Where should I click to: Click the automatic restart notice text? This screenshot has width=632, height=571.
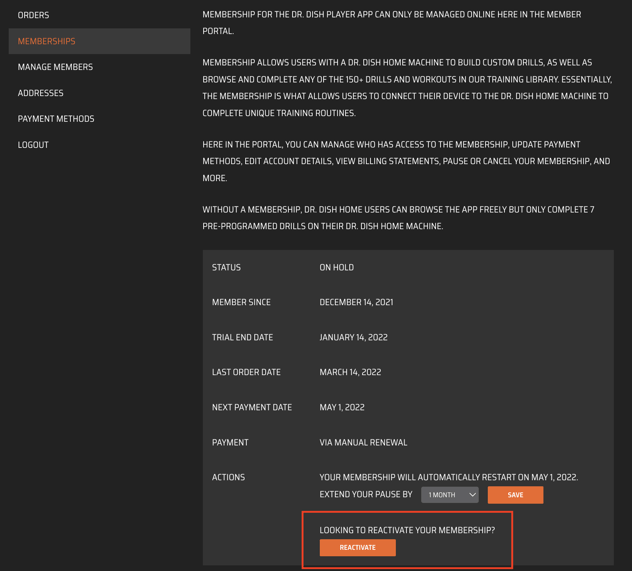(449, 478)
